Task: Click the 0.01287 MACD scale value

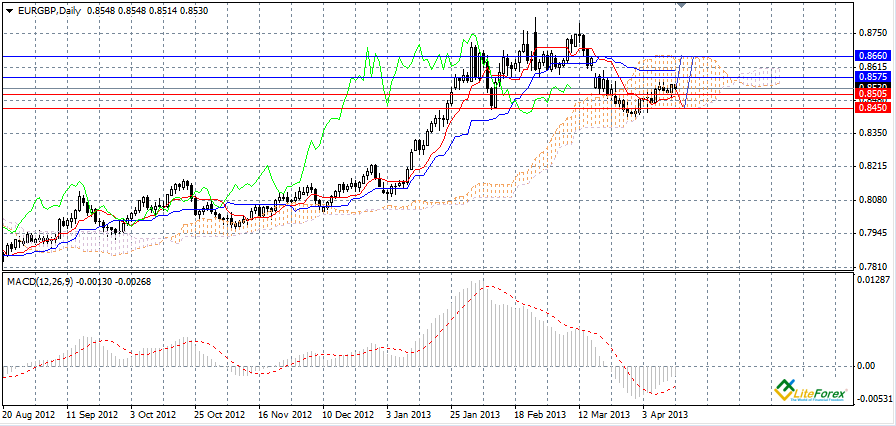Action: 872,280
